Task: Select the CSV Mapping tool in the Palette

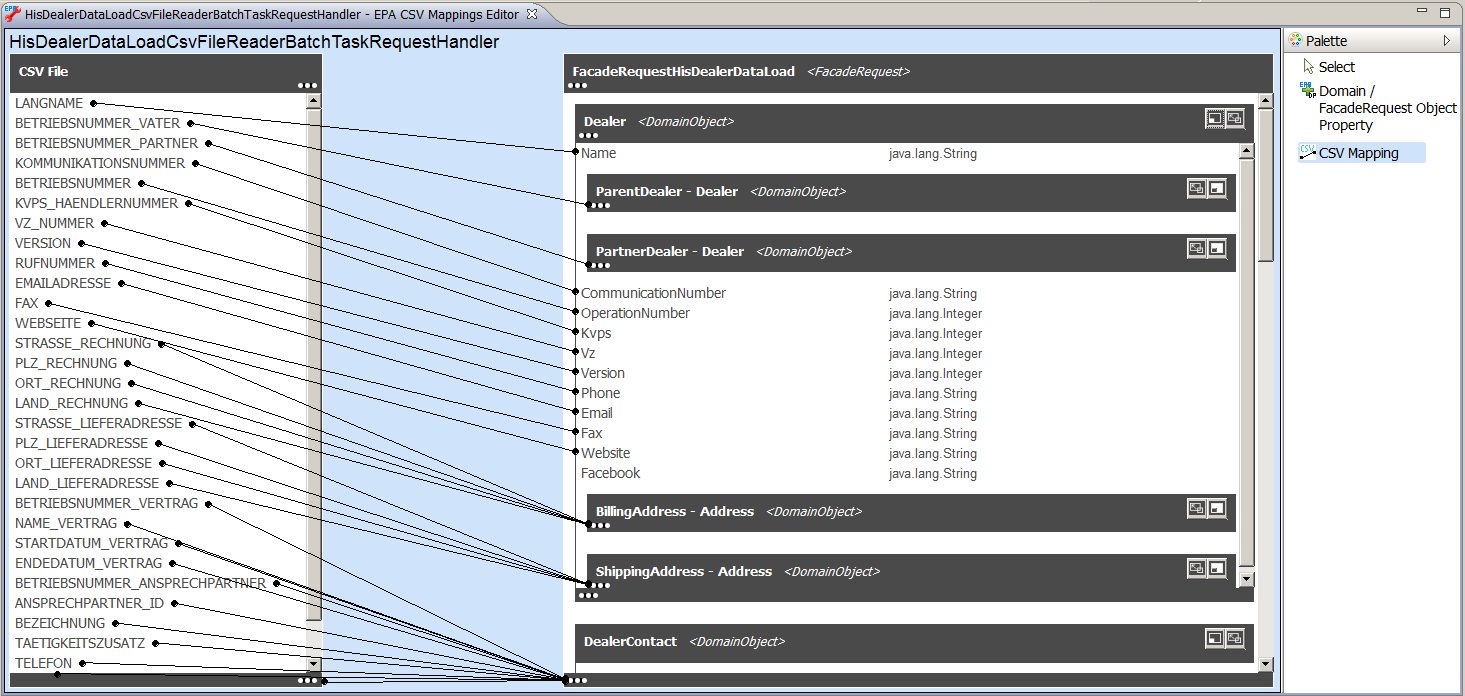Action: coord(1360,152)
